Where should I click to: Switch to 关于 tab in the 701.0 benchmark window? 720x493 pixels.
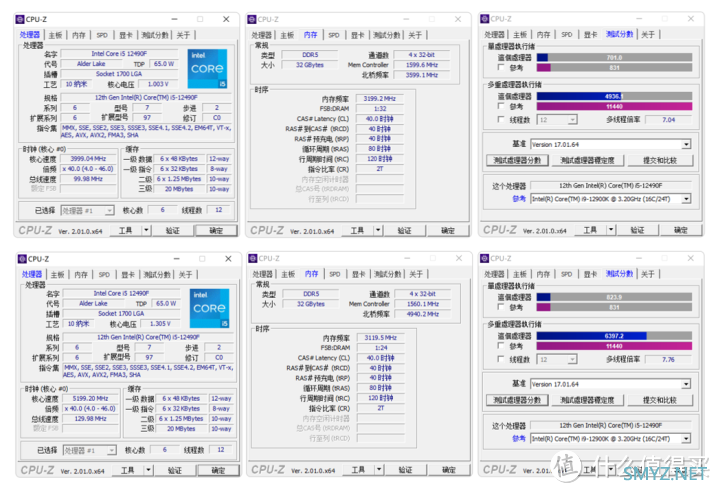click(x=648, y=35)
